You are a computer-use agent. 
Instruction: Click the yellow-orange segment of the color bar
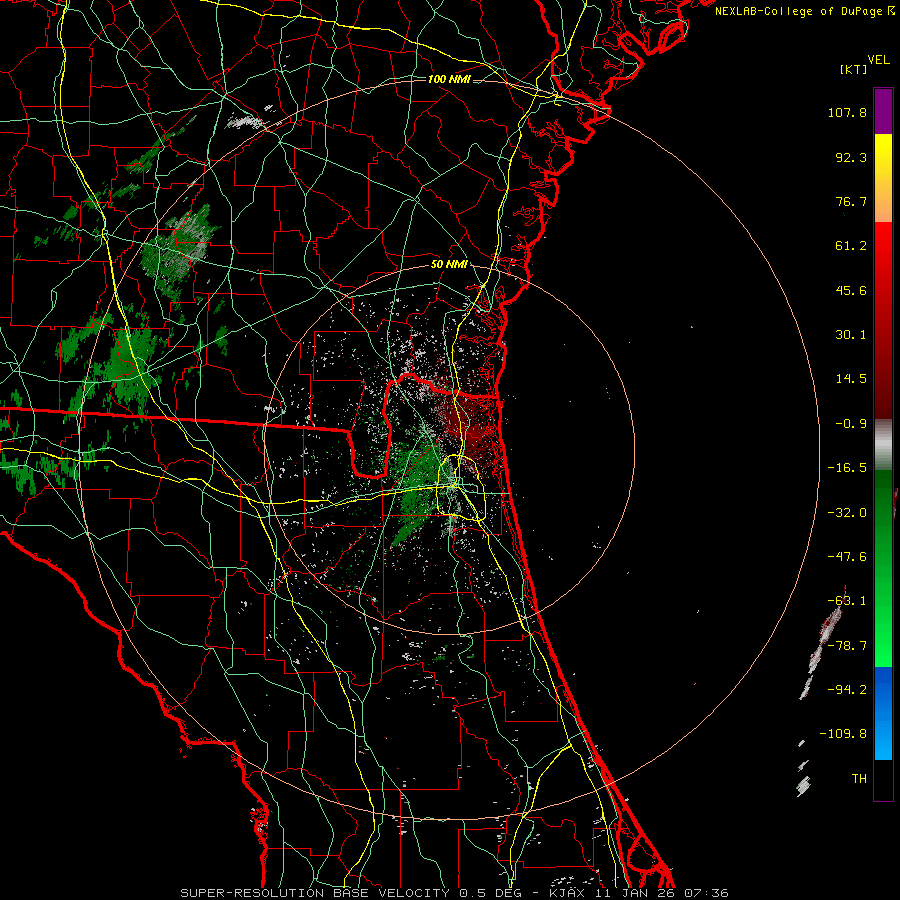tap(883, 178)
